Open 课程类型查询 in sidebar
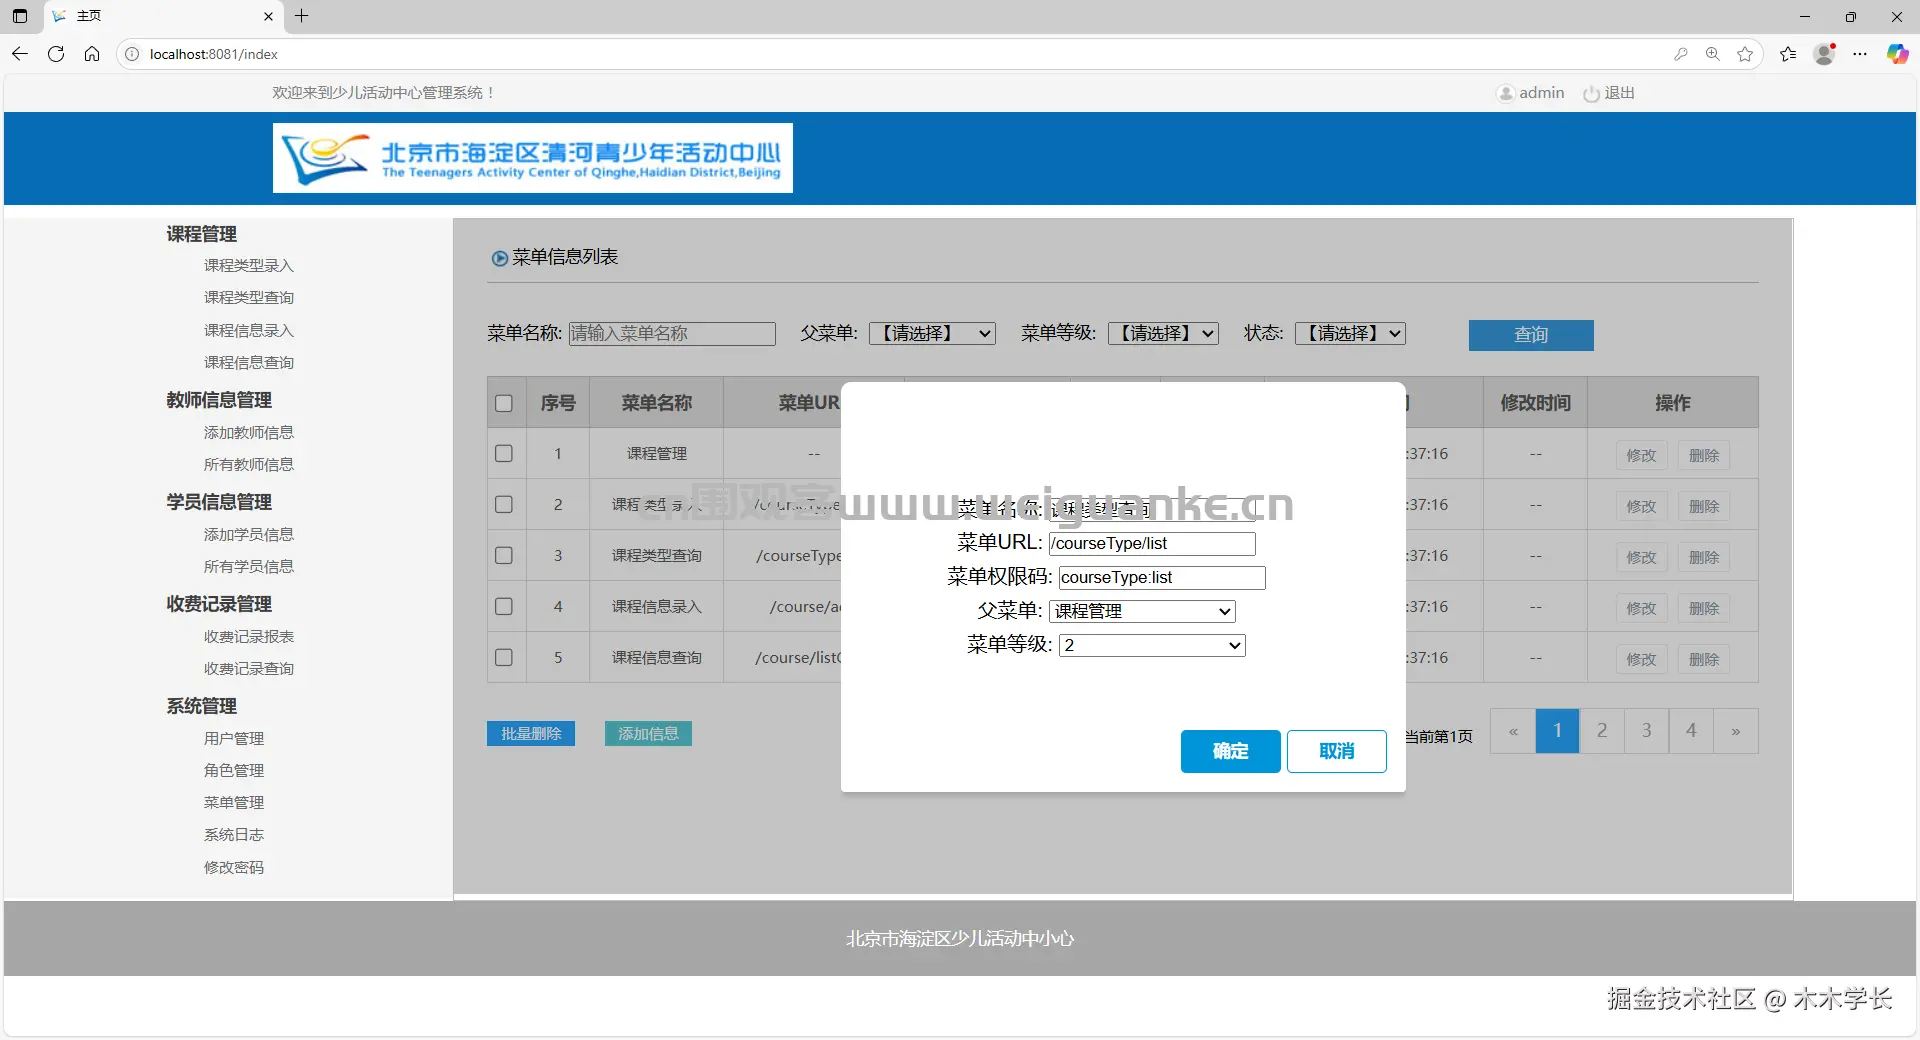The image size is (1920, 1040). click(x=248, y=297)
